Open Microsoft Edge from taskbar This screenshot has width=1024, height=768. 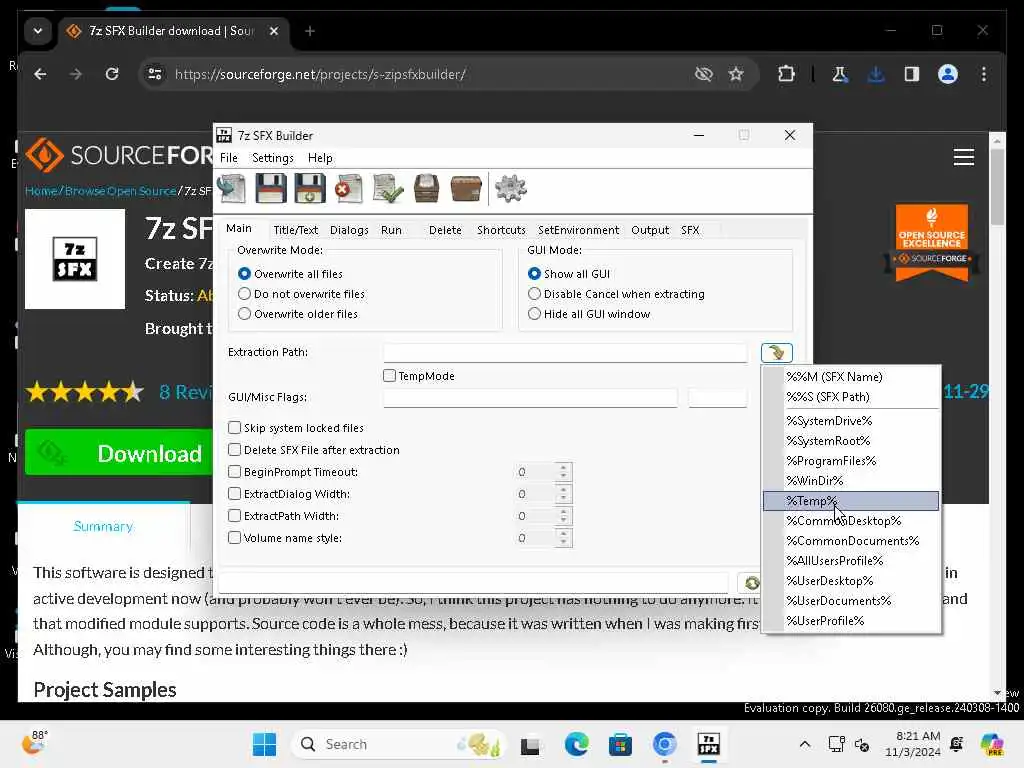(x=576, y=744)
